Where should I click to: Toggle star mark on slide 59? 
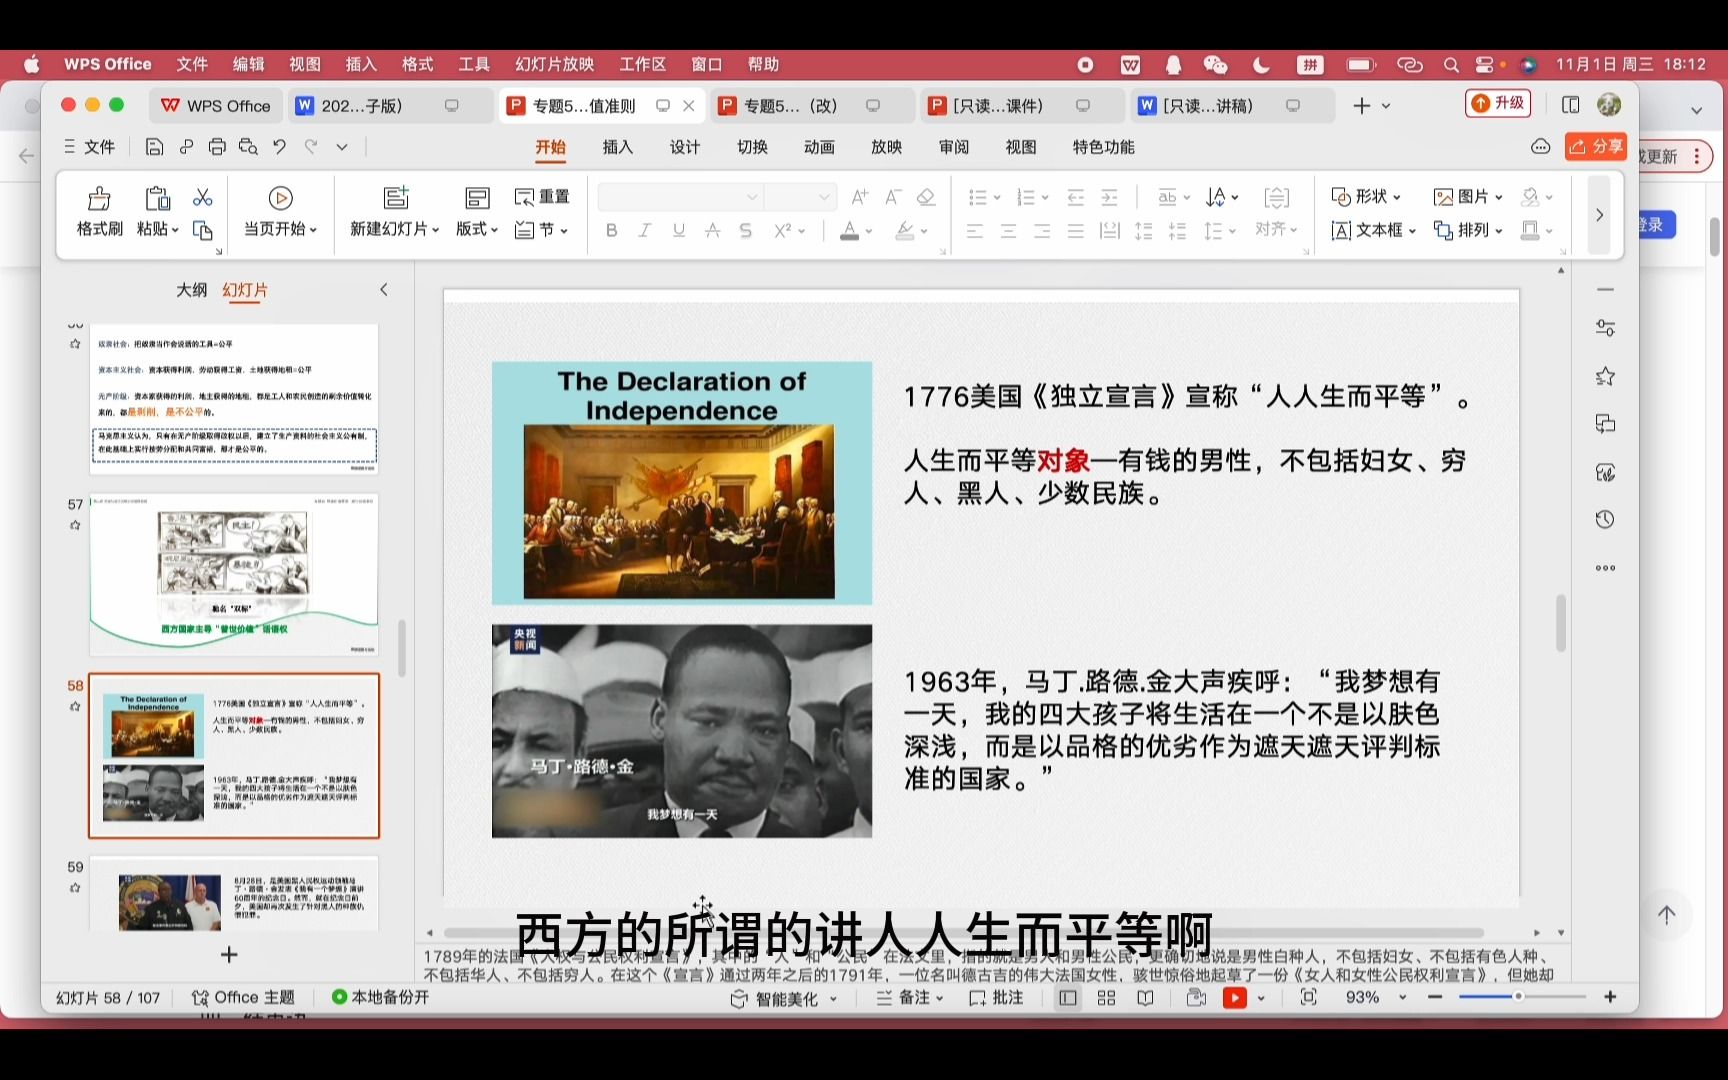coord(75,887)
